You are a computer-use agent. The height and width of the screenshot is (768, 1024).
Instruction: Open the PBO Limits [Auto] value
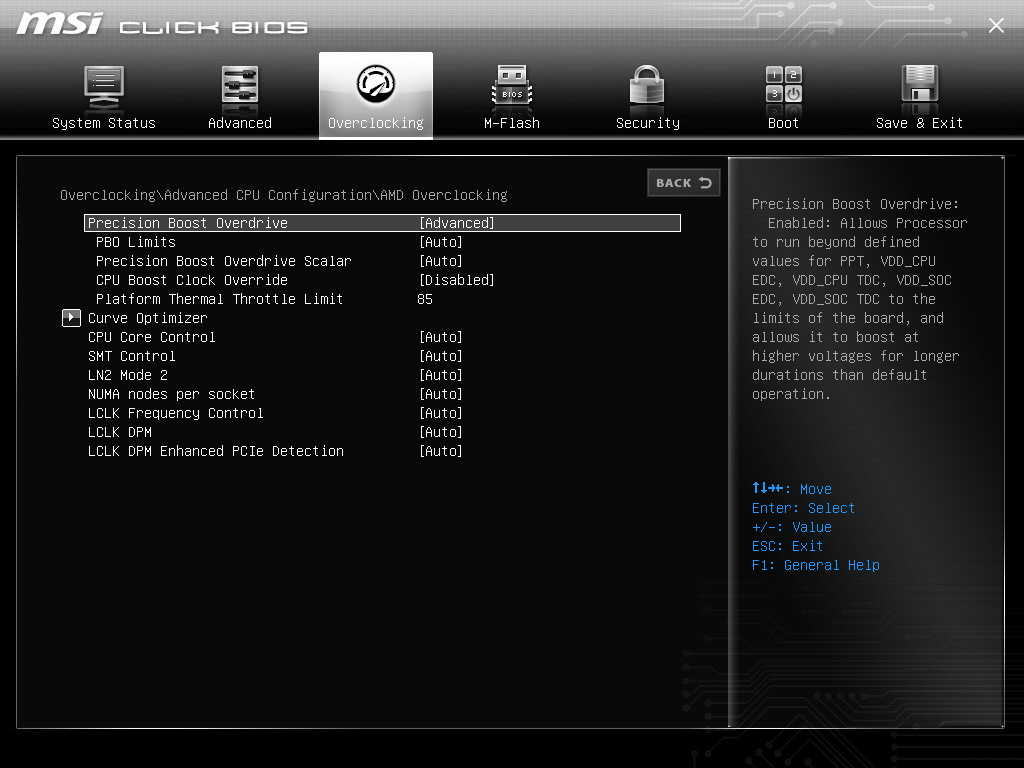pyautogui.click(x=441, y=242)
